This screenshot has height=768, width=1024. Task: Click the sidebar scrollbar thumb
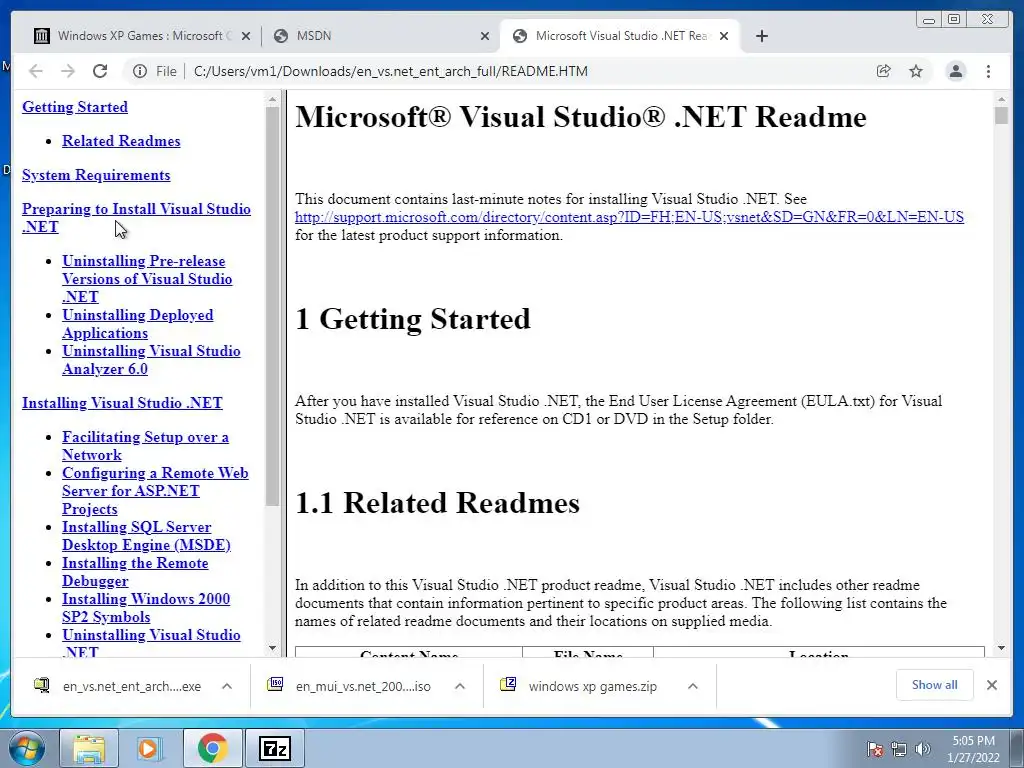(x=272, y=306)
